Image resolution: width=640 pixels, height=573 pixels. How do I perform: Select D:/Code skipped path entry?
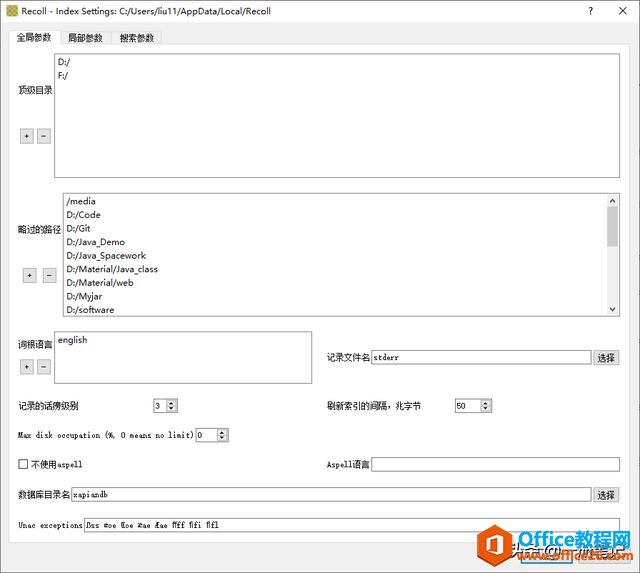coord(83,215)
